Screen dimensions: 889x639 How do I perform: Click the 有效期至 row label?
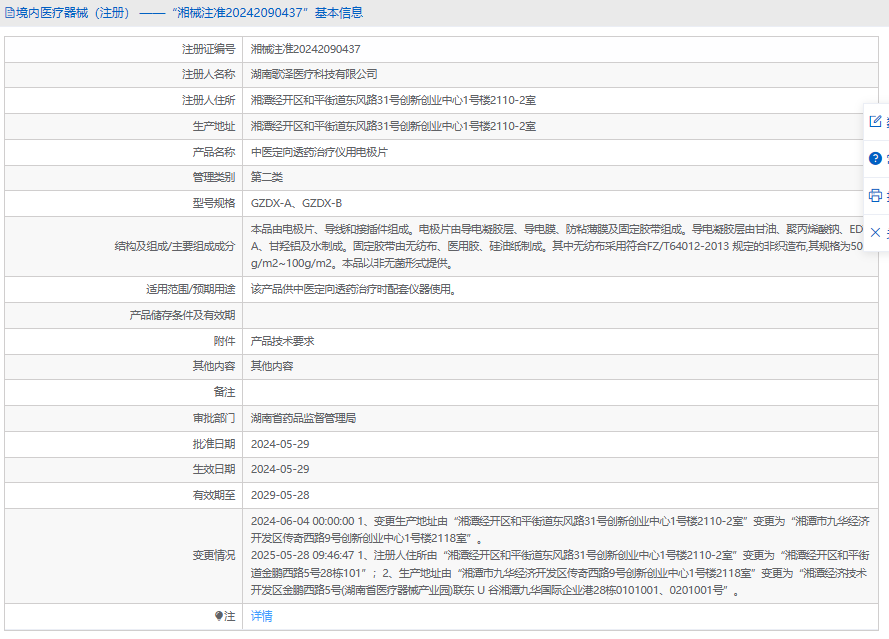[214, 496]
